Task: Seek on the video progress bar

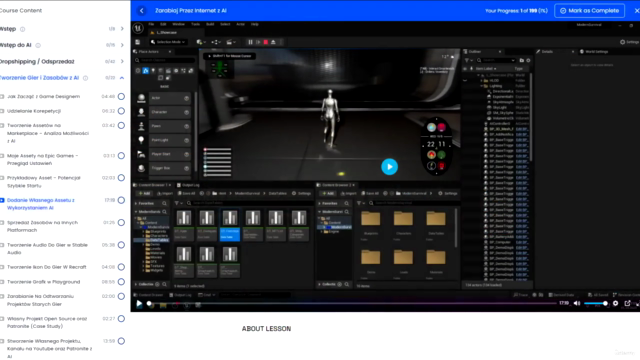Action: click(x=353, y=304)
